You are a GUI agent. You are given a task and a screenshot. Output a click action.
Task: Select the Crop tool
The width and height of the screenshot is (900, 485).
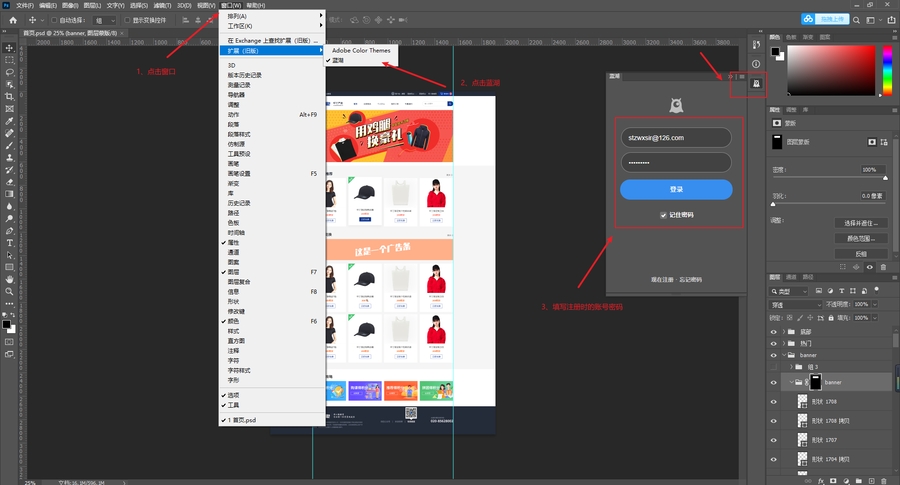pos(9,96)
